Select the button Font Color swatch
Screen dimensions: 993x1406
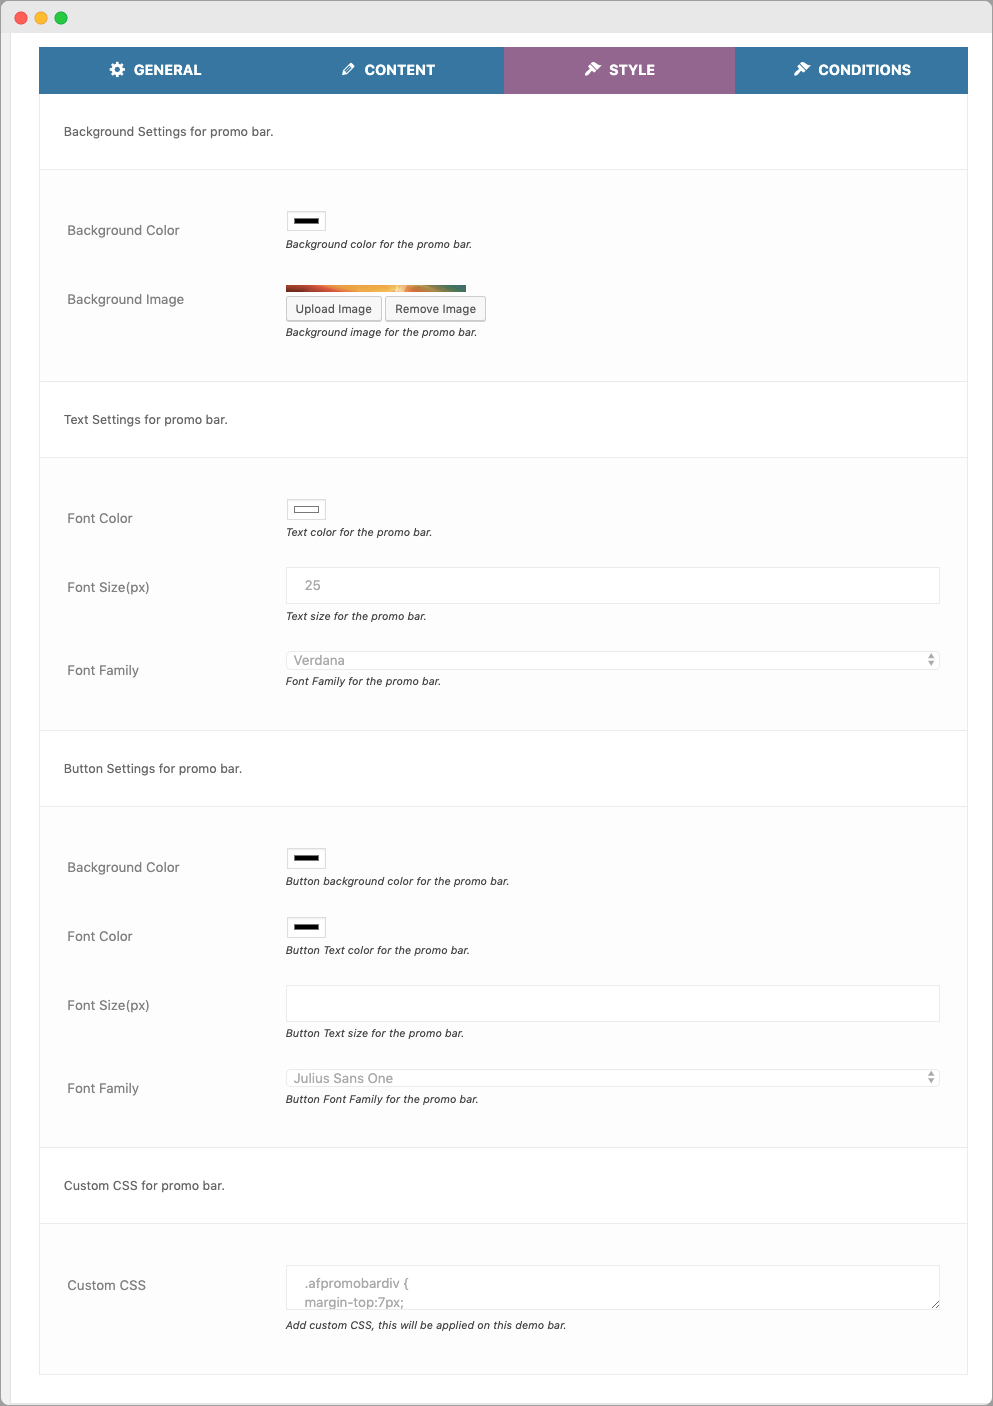pyautogui.click(x=306, y=926)
